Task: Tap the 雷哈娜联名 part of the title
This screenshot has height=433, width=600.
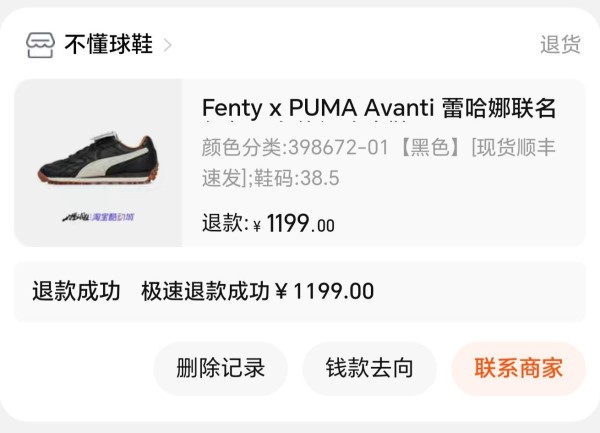Action: click(x=499, y=107)
